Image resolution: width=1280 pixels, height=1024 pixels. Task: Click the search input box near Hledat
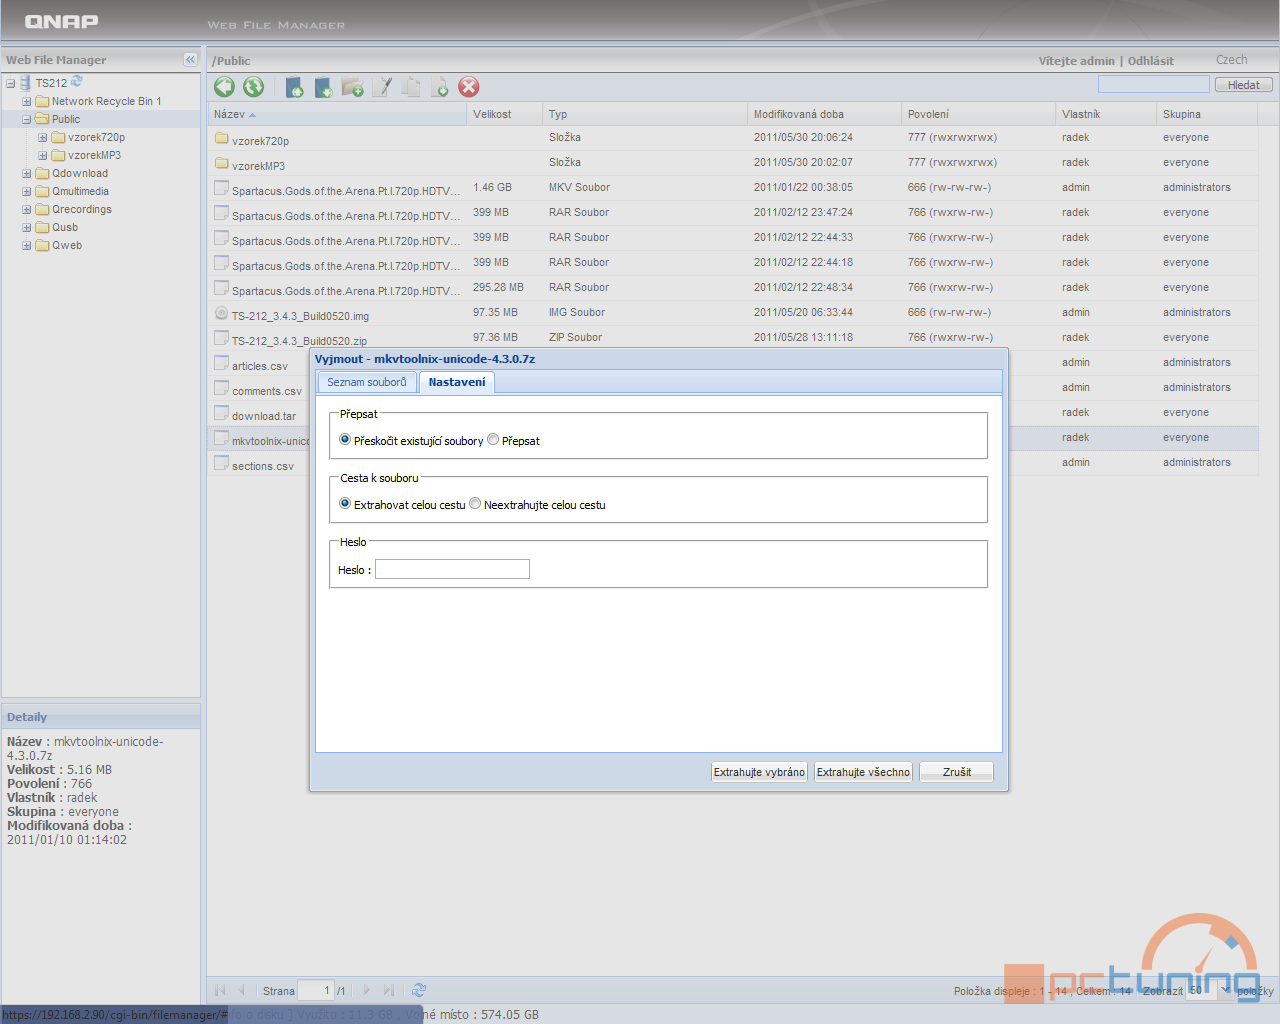point(1154,85)
